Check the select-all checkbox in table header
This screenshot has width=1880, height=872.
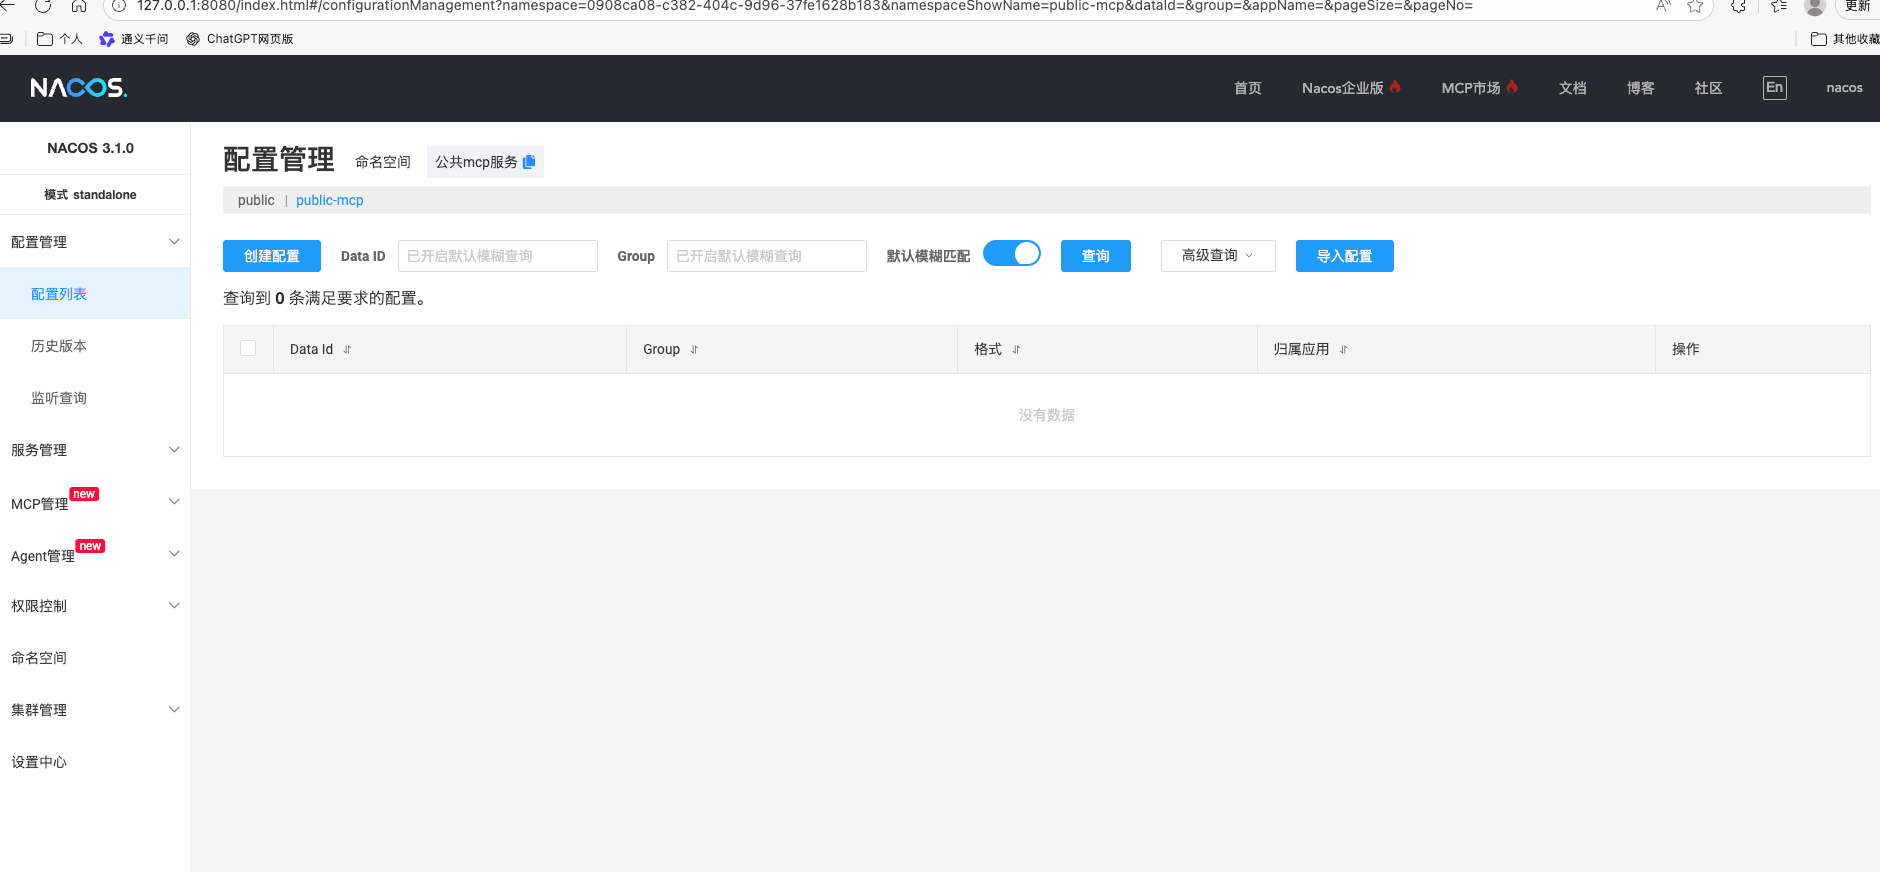(248, 349)
